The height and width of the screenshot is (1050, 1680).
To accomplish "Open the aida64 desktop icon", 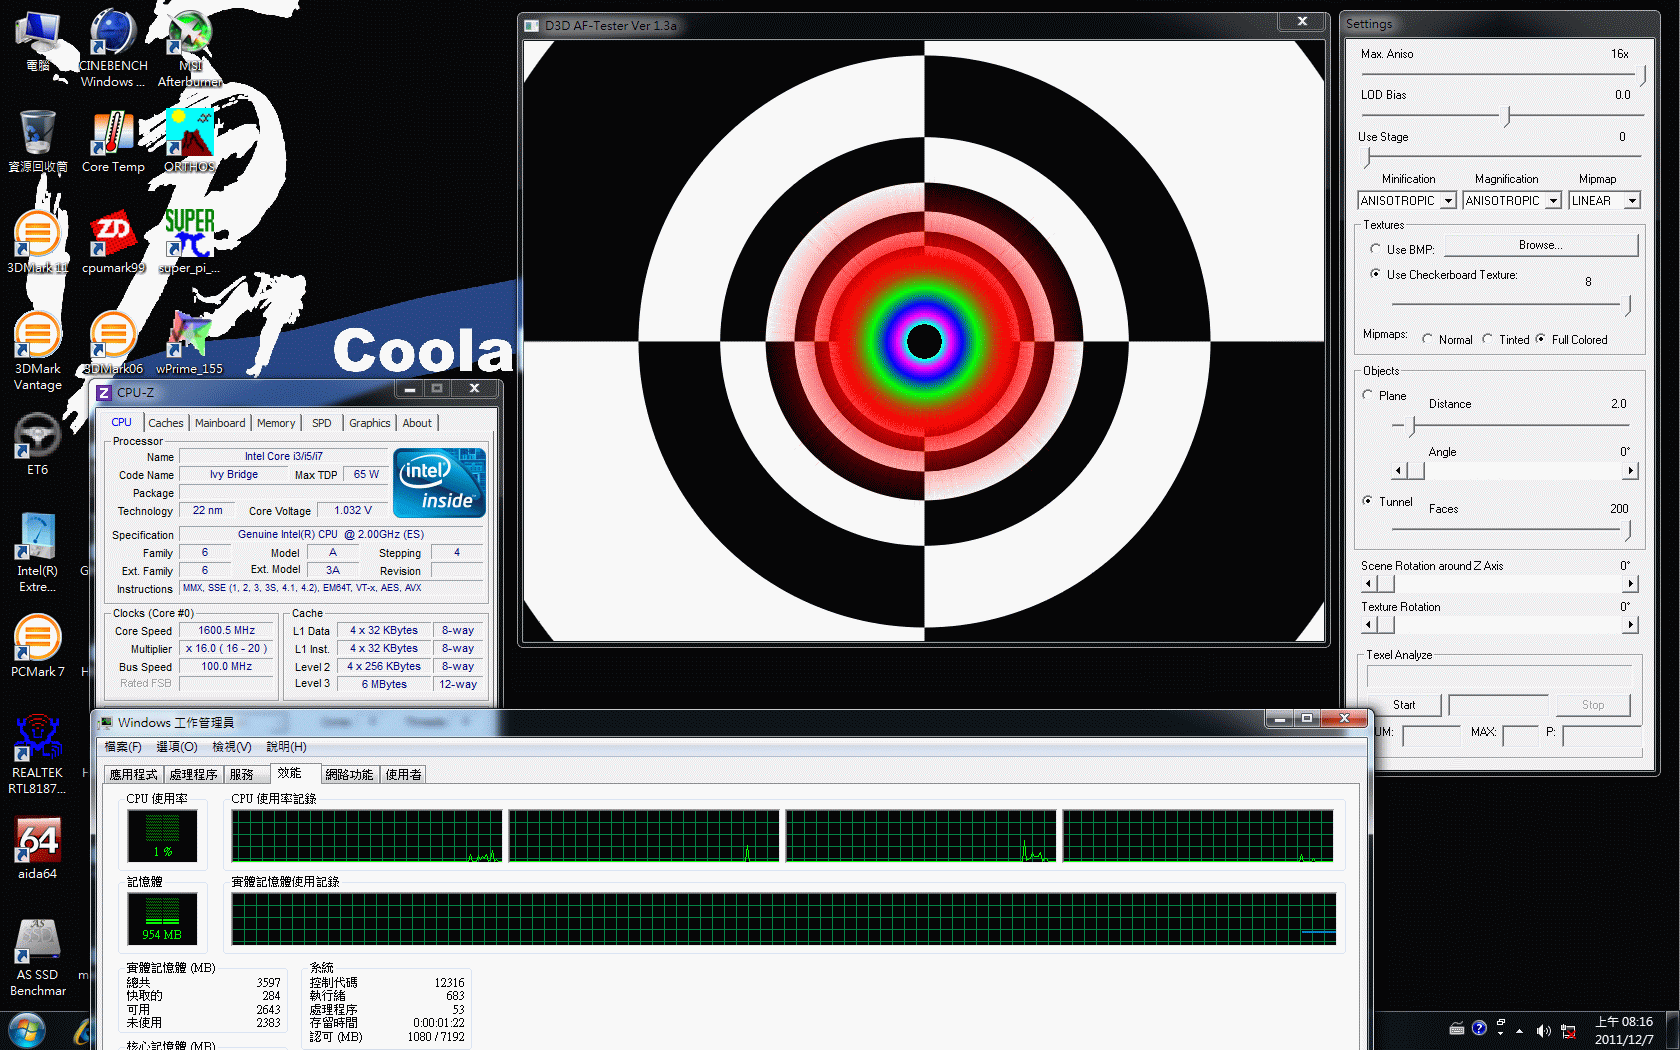I will (x=38, y=848).
